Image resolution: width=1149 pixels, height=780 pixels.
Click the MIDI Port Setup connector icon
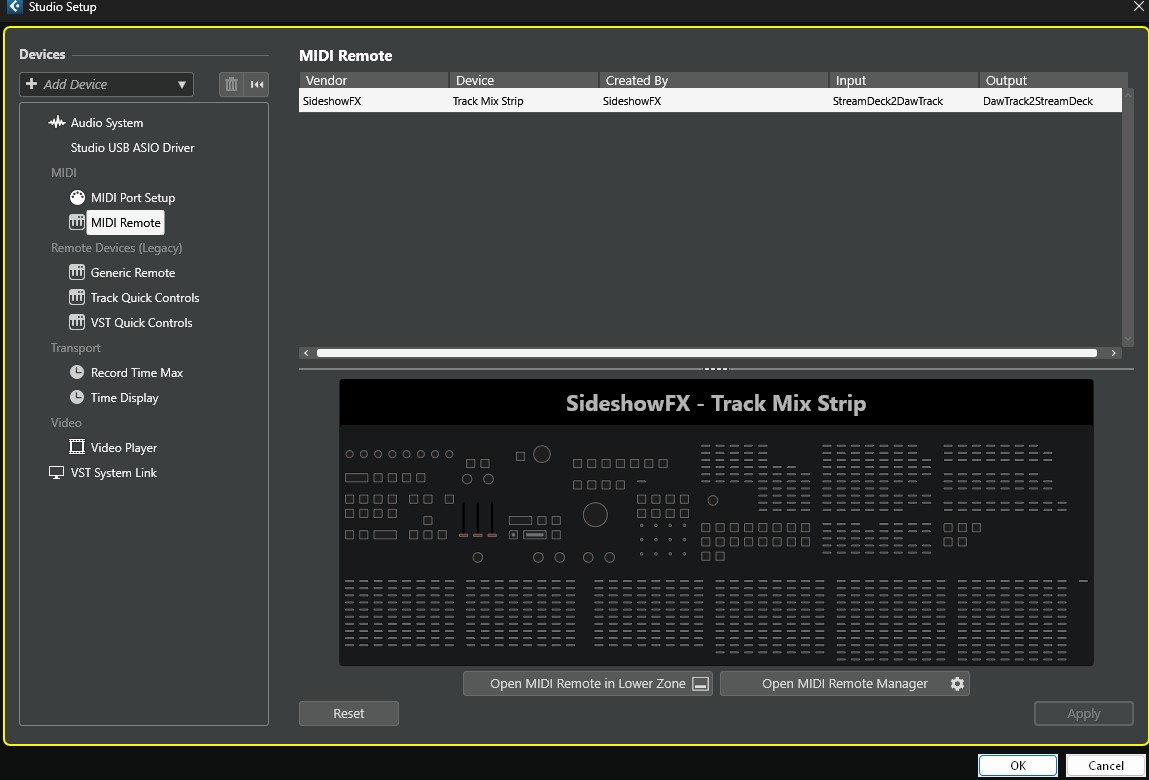77,198
